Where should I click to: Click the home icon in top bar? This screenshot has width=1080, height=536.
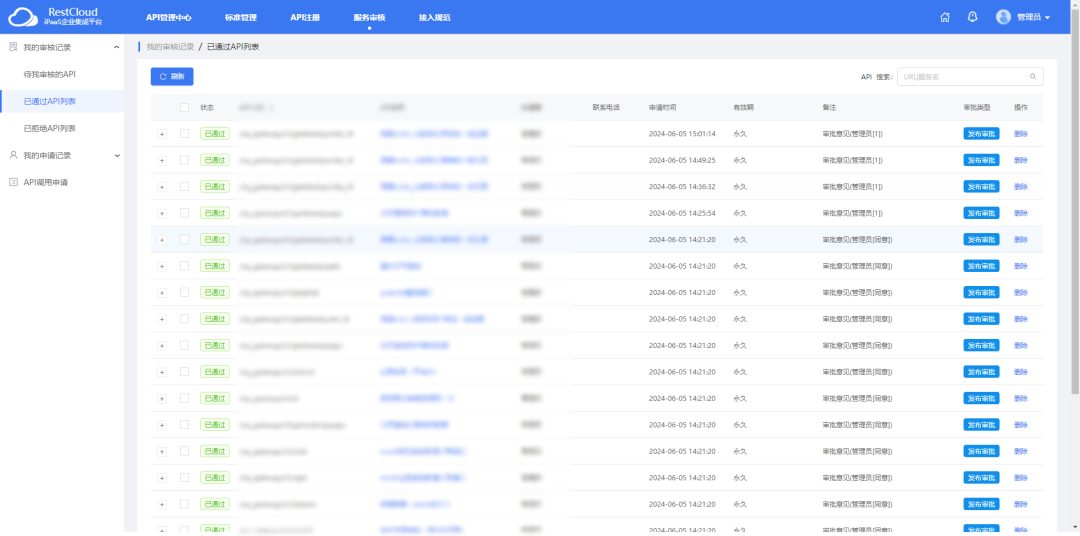945,17
